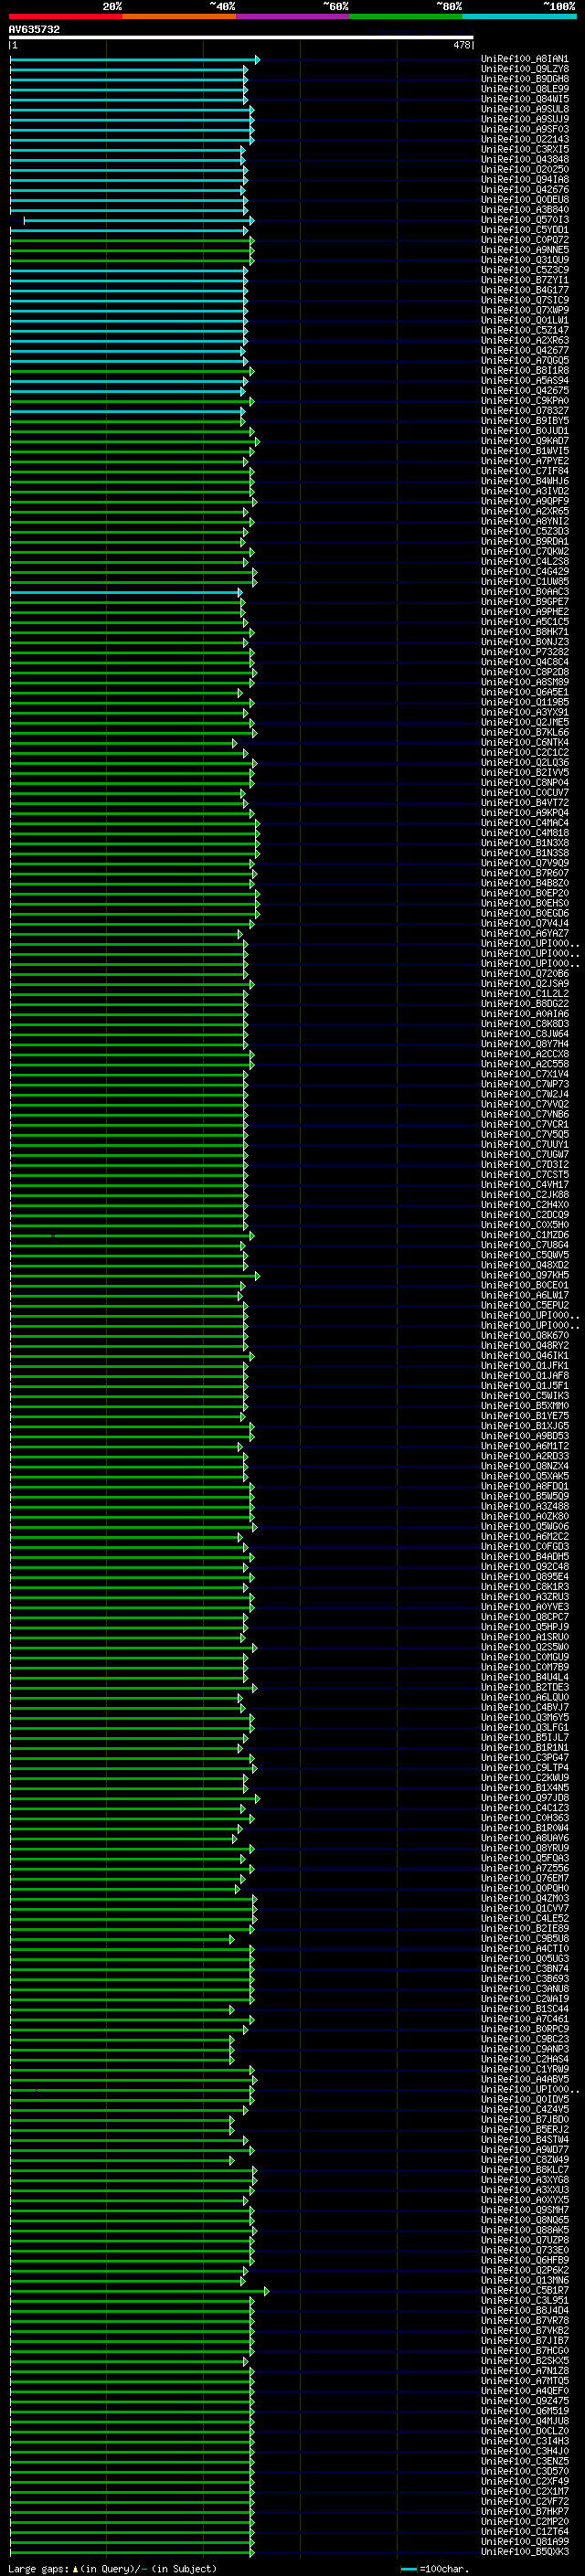The image size is (585, 2576).
Task: Click the white query sequence bar
Action: pyautogui.click(x=241, y=37)
